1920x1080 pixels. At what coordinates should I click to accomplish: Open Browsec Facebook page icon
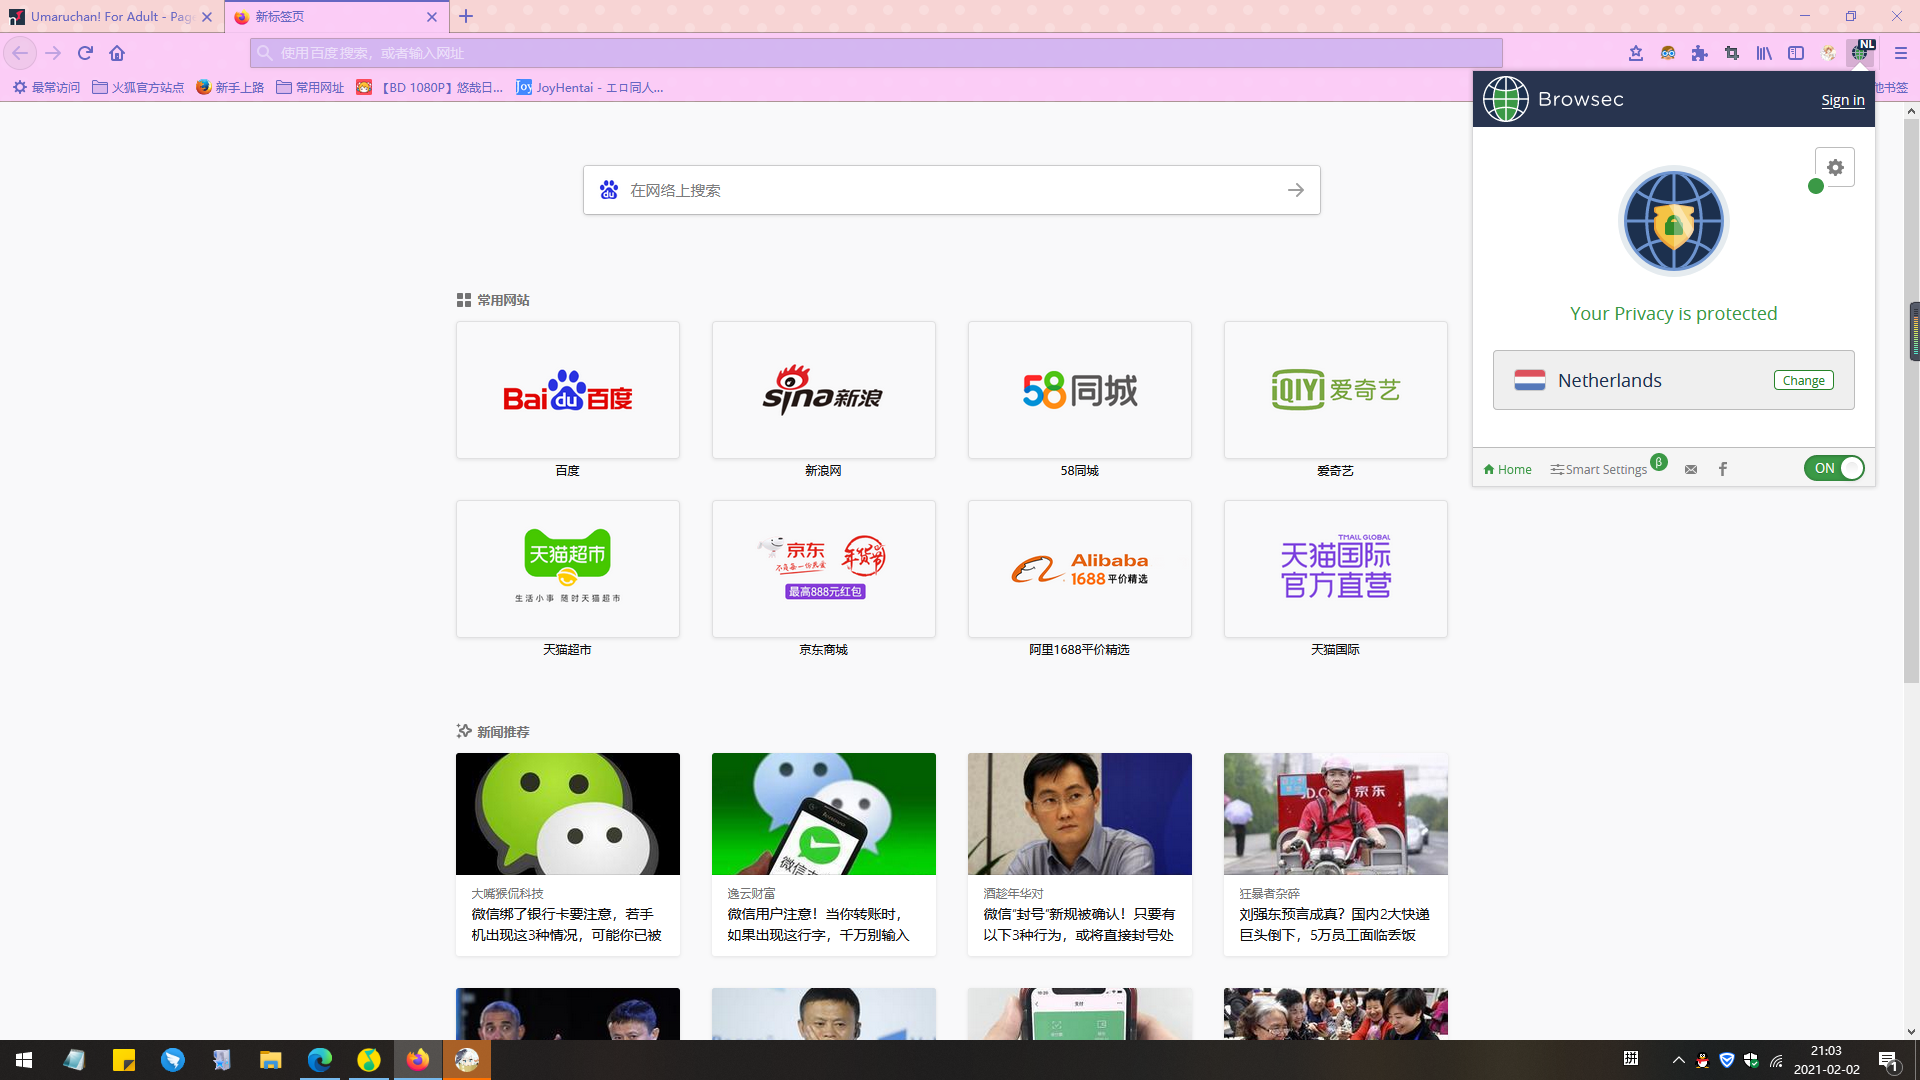[x=1723, y=469]
